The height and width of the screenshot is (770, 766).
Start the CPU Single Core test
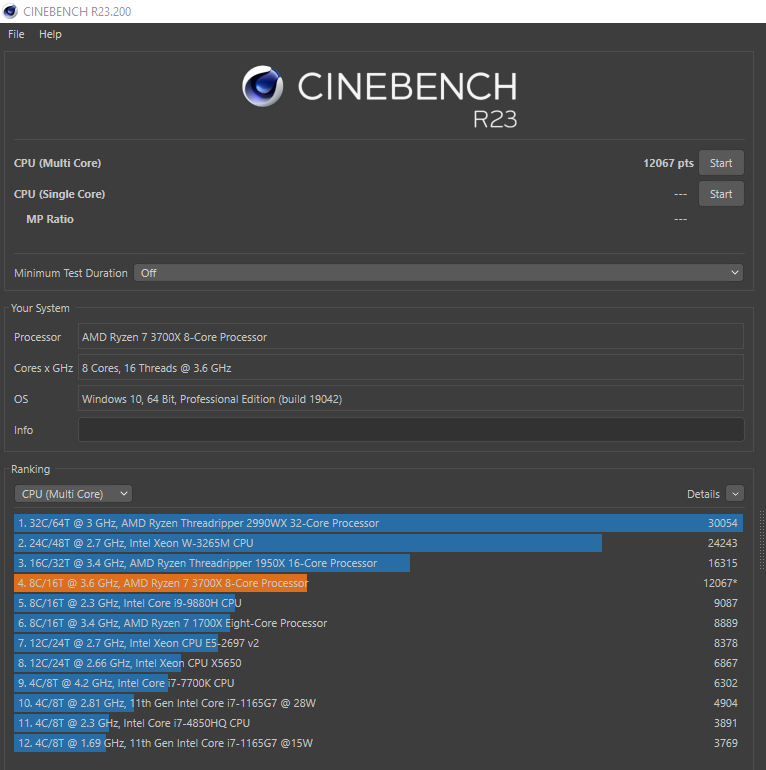(x=721, y=194)
